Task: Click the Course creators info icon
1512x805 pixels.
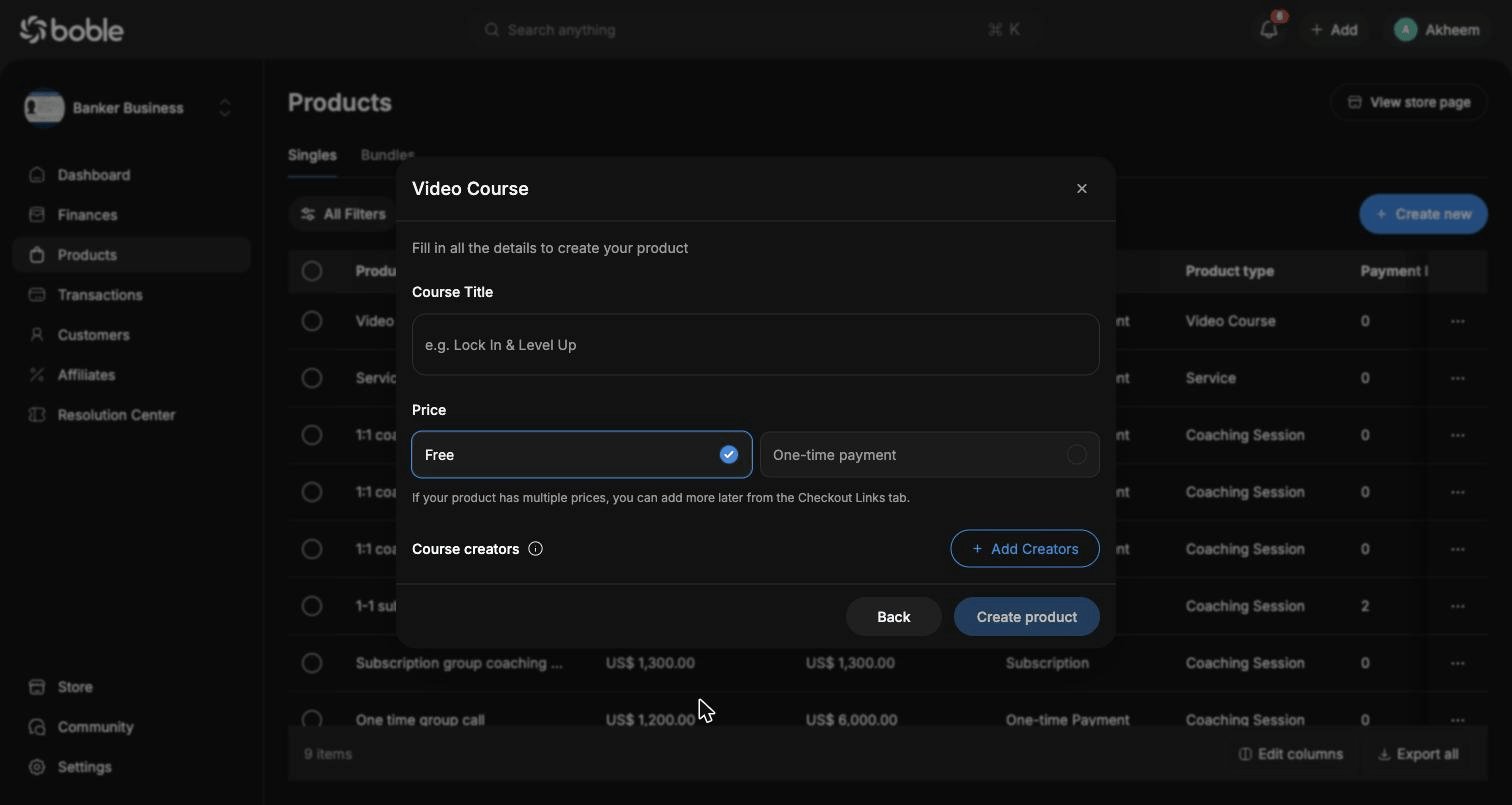Action: click(x=535, y=549)
